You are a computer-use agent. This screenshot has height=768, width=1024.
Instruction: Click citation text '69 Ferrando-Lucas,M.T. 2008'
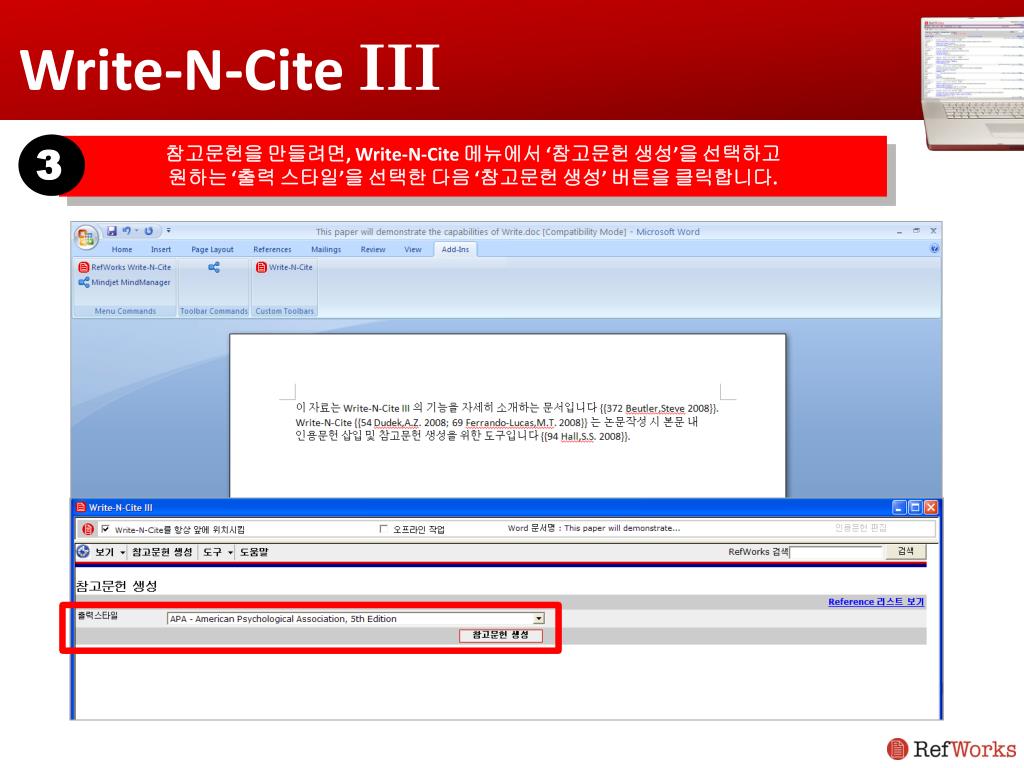click(516, 423)
